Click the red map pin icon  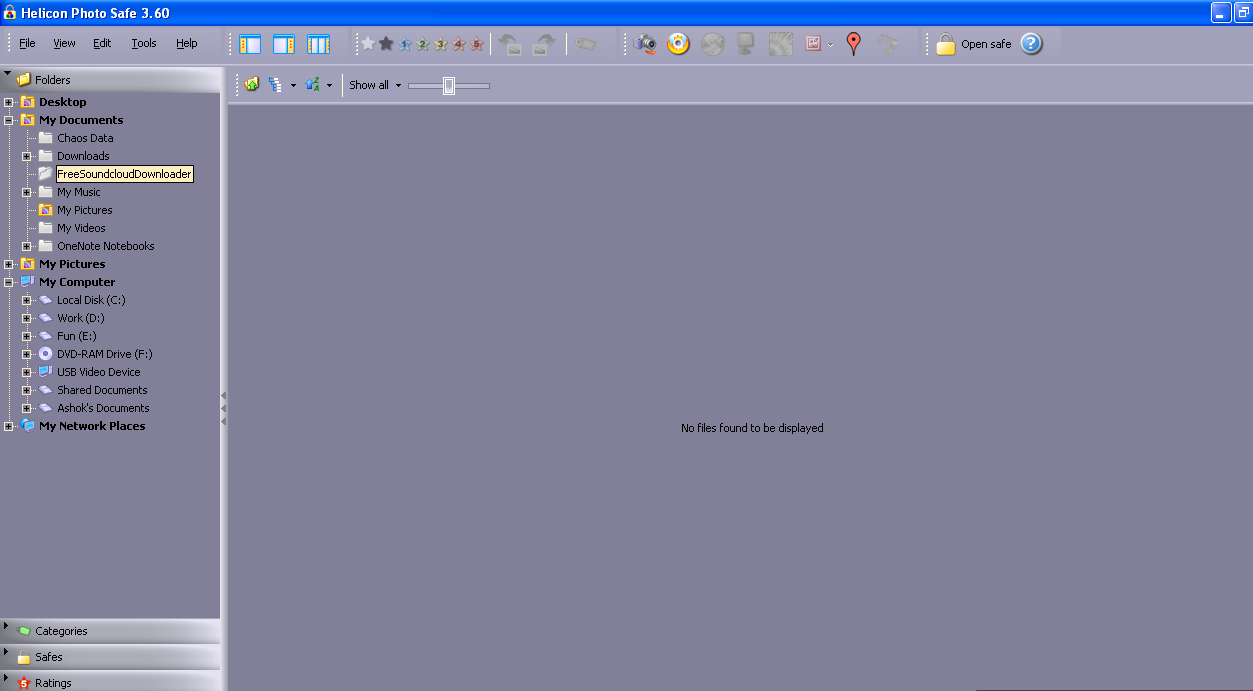tap(853, 44)
